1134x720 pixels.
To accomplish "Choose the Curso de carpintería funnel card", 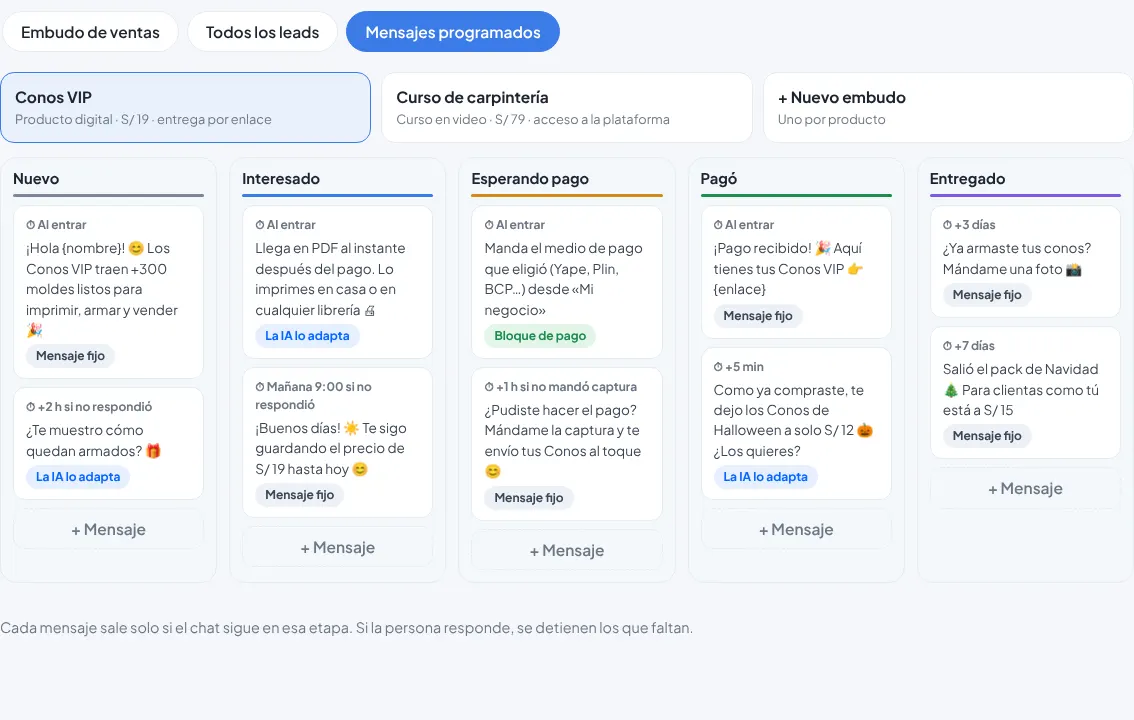I will point(567,108).
